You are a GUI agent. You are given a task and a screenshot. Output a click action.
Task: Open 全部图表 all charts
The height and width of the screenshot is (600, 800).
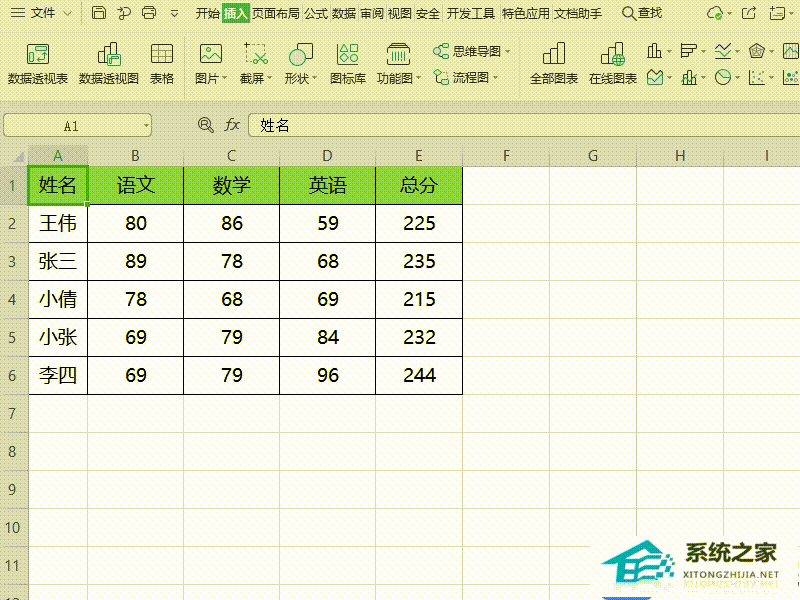click(554, 64)
